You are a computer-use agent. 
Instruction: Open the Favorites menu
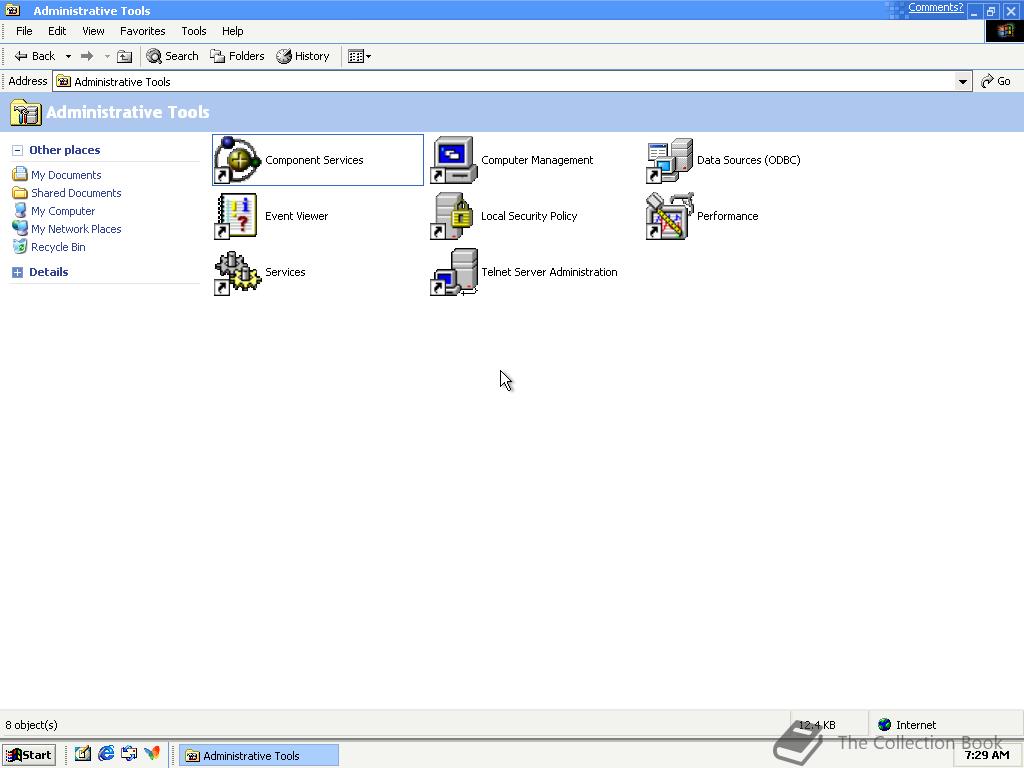point(142,31)
